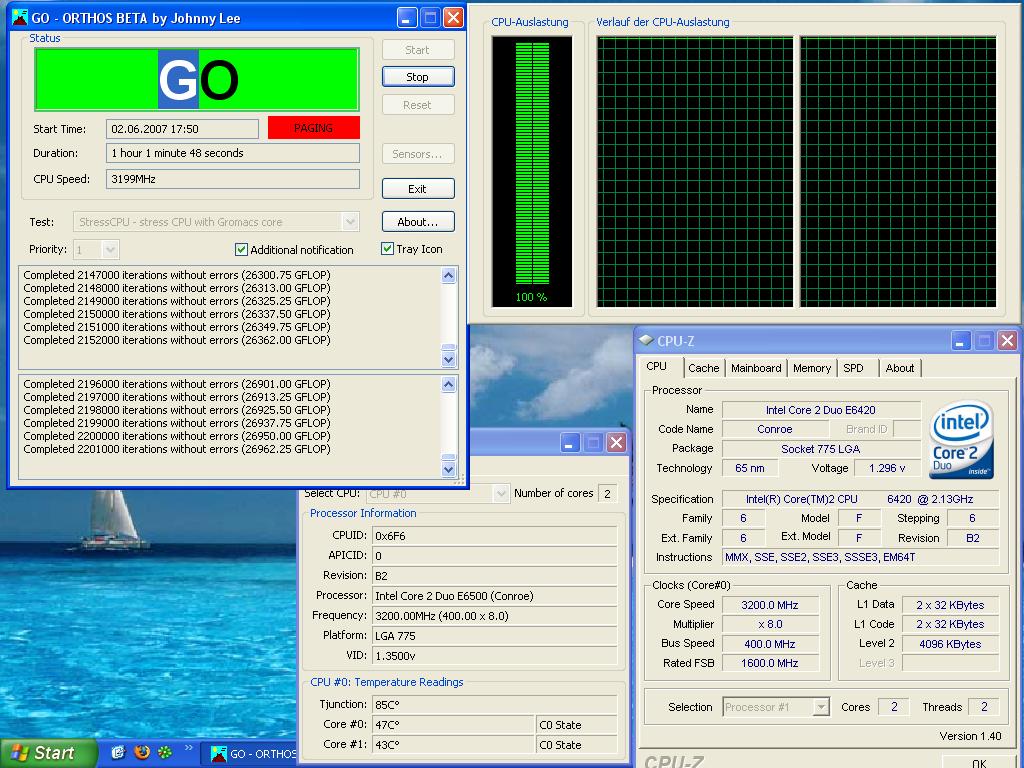
Task: Open the Select CPU dropdown
Action: pyautogui.click(x=501, y=494)
